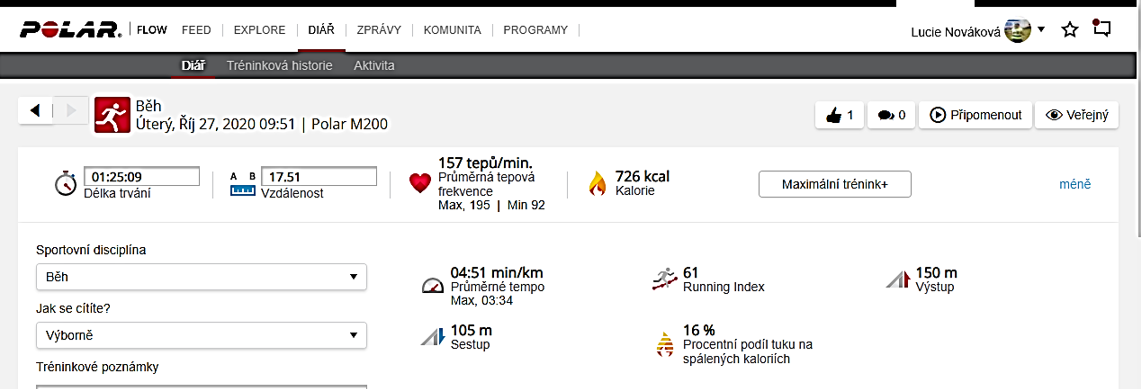Viewport: 1141px width, 389px height.
Task: Open the Jak se cítíte dropdown Výborně
Action: [x=201, y=336]
